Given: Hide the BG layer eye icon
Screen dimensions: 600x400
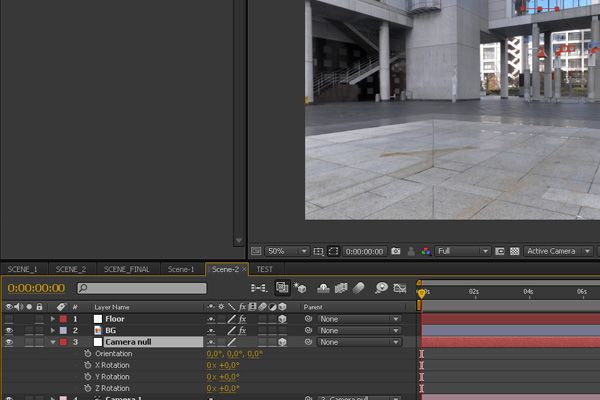Looking at the screenshot, I should point(9,330).
